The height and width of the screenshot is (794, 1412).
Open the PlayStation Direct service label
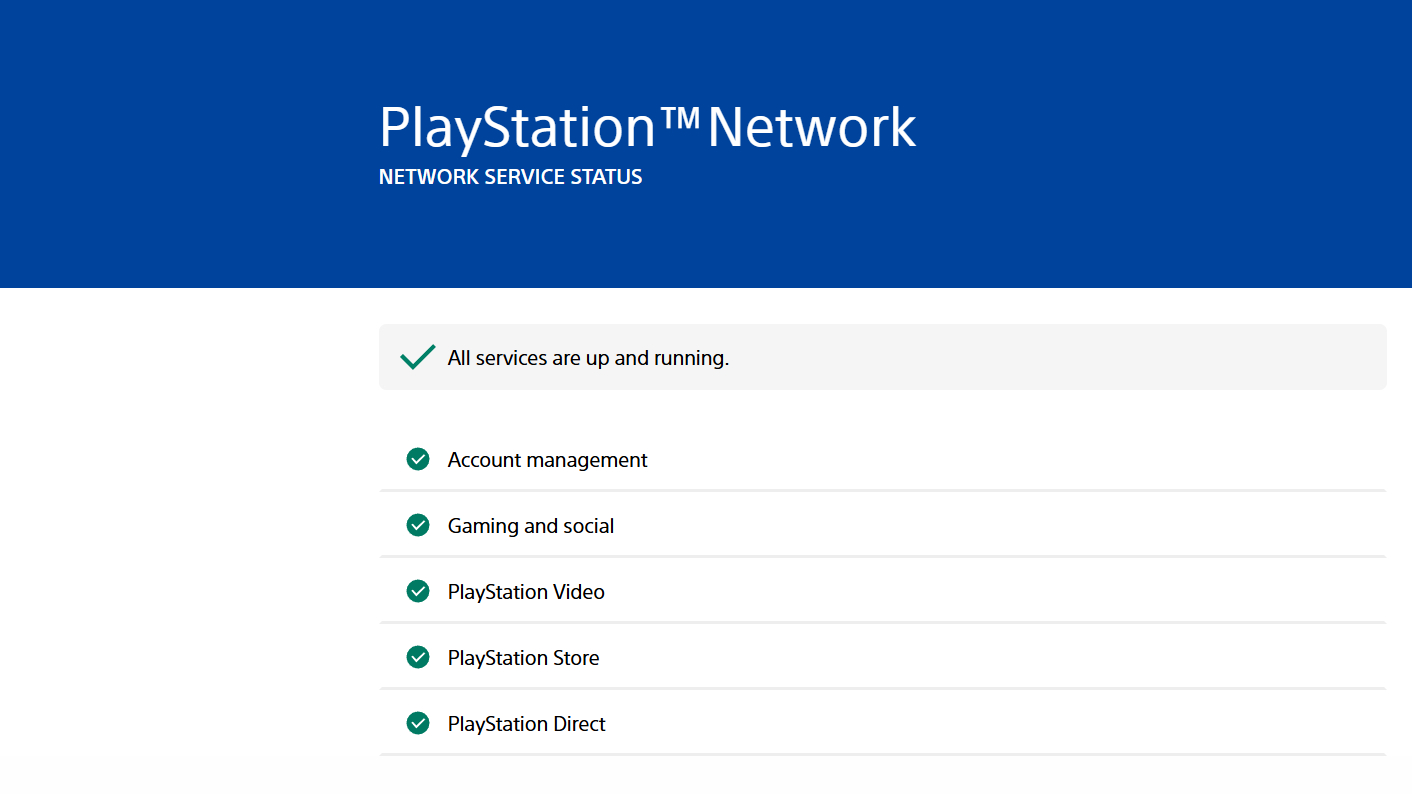pos(526,724)
